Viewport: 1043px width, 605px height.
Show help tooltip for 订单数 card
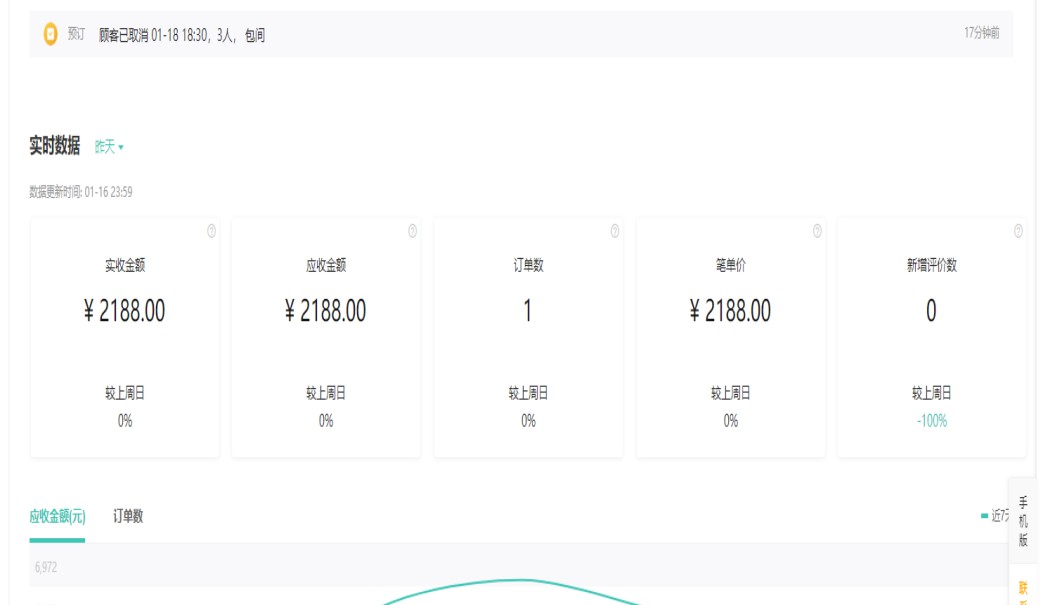614,231
